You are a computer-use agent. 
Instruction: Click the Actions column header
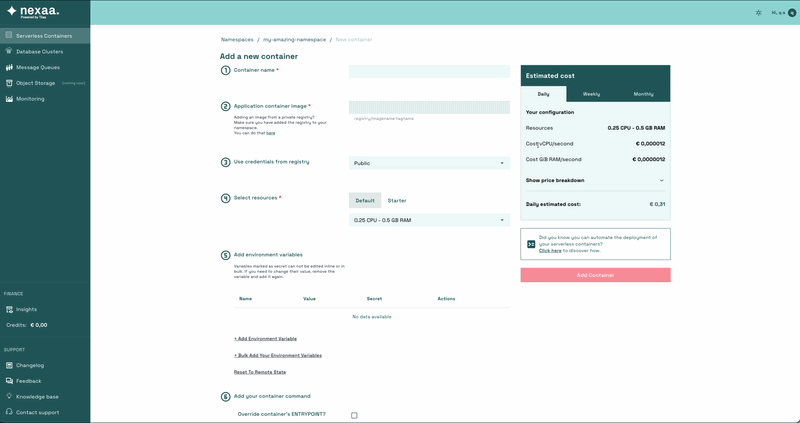(x=446, y=299)
